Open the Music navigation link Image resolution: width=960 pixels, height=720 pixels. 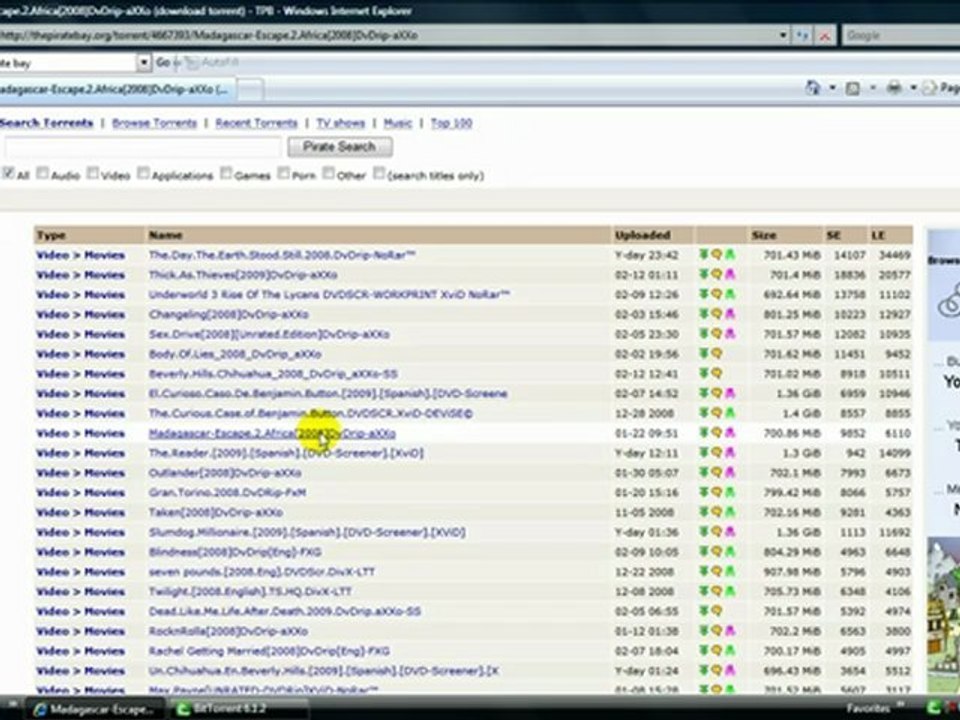pos(398,123)
